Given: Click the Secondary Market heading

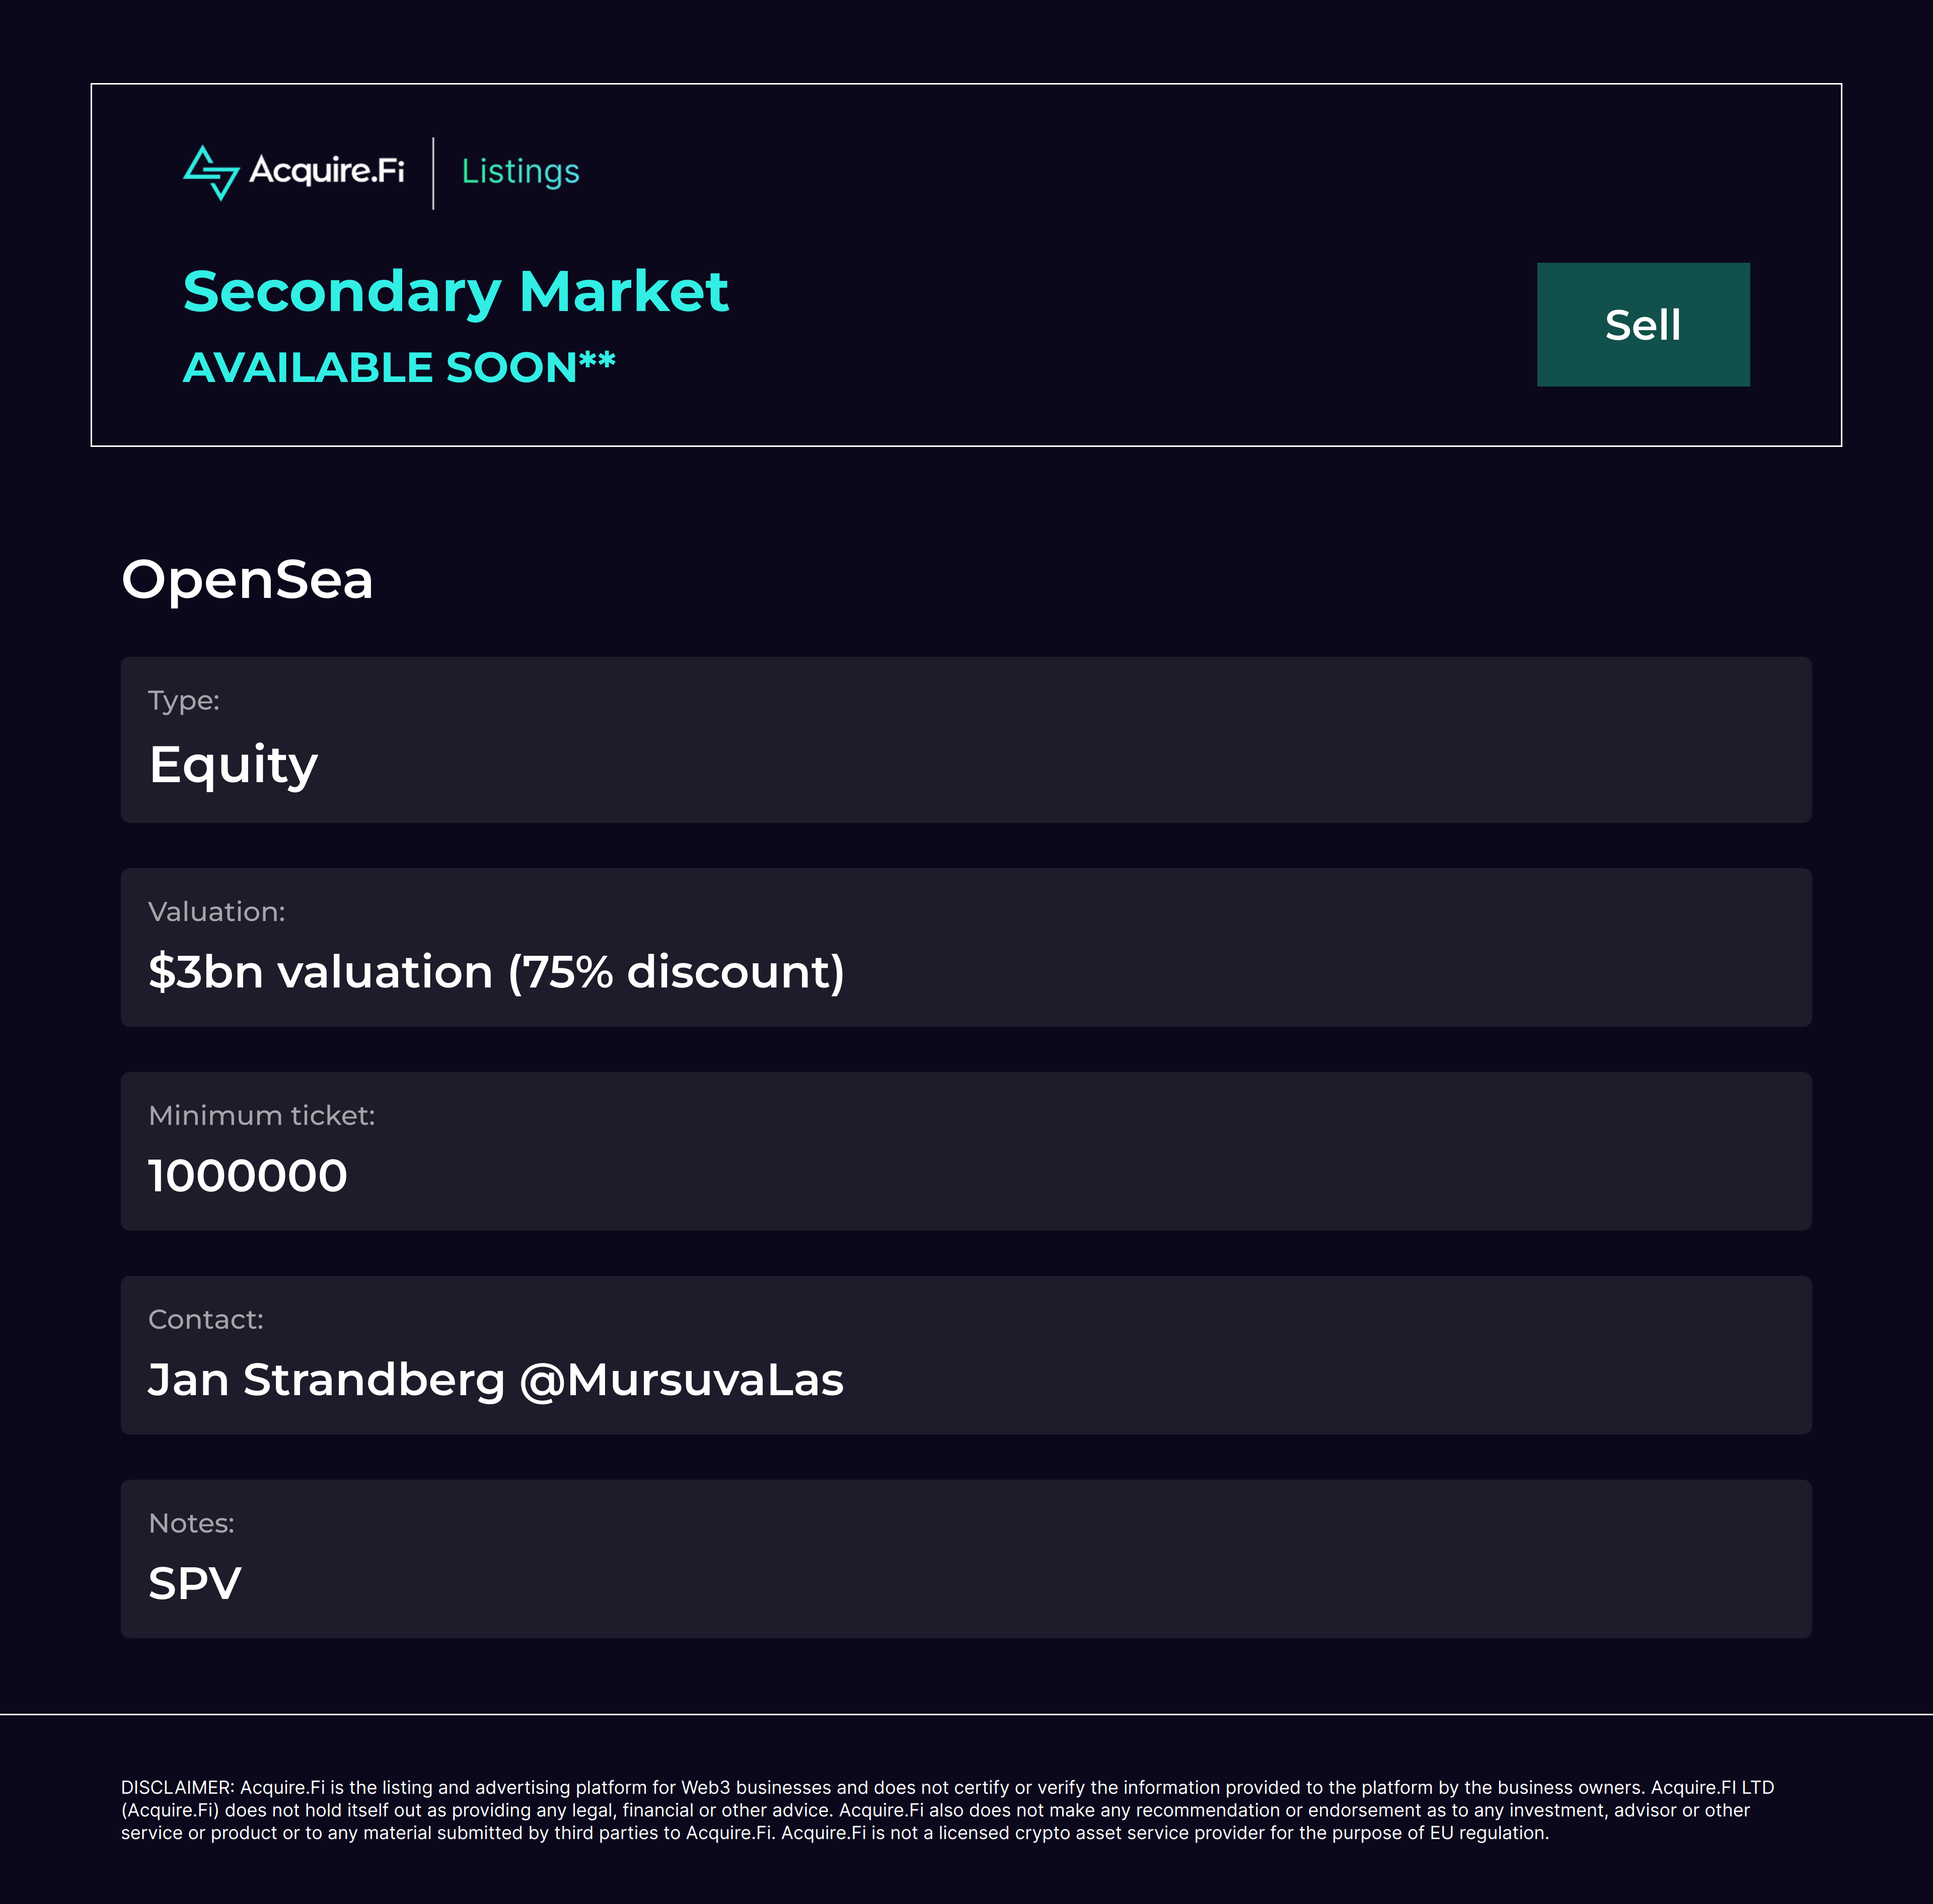Looking at the screenshot, I should pyautogui.click(x=455, y=291).
